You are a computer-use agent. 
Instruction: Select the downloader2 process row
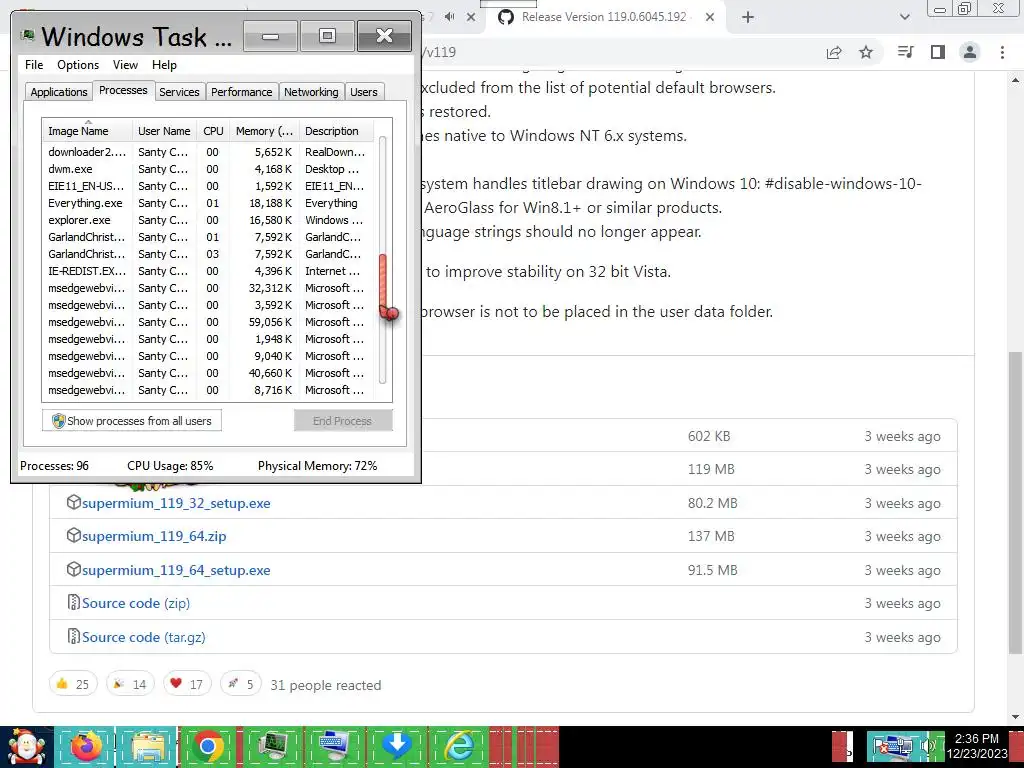208,152
